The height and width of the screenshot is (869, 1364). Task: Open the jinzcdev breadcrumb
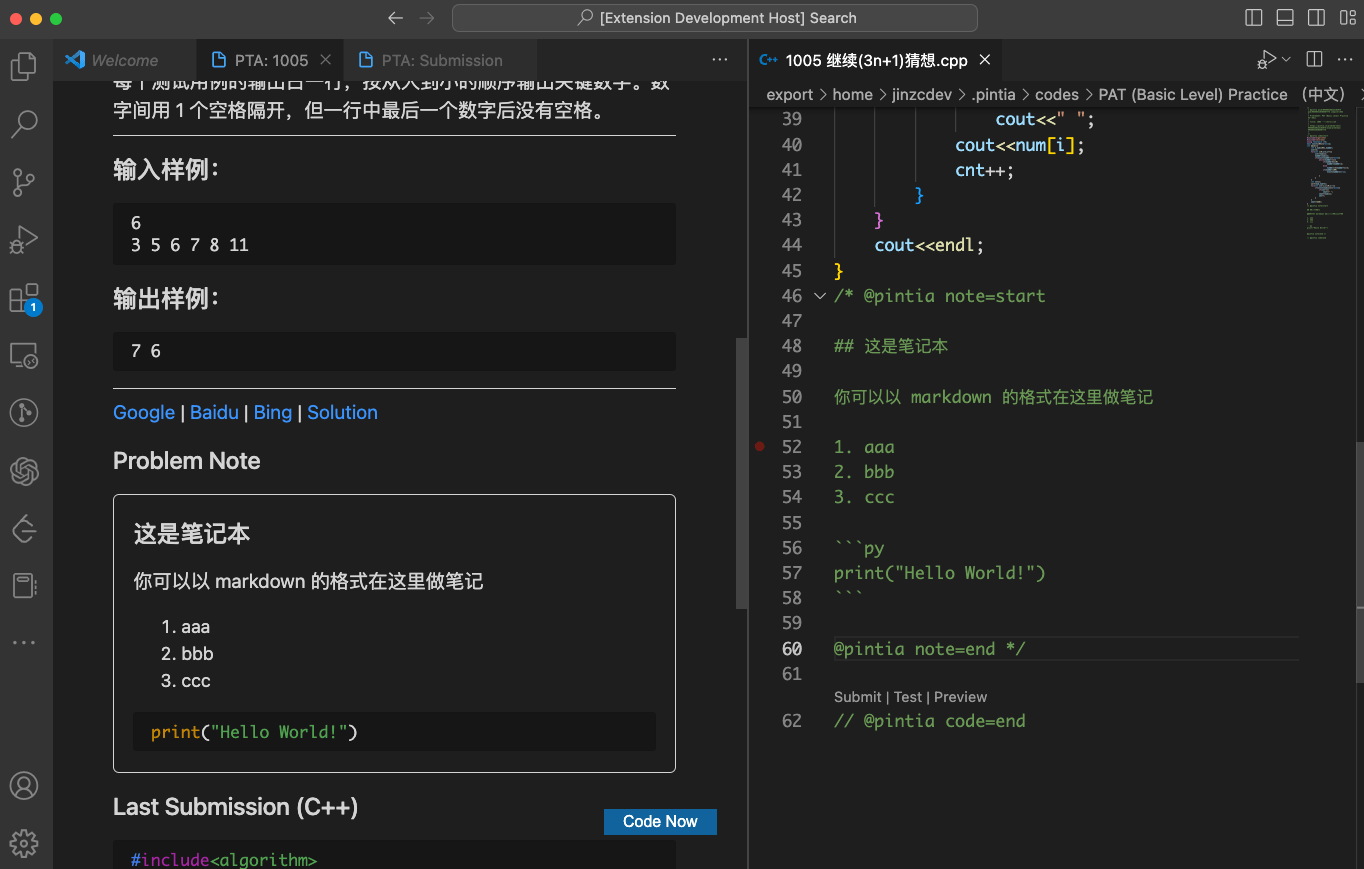point(922,95)
